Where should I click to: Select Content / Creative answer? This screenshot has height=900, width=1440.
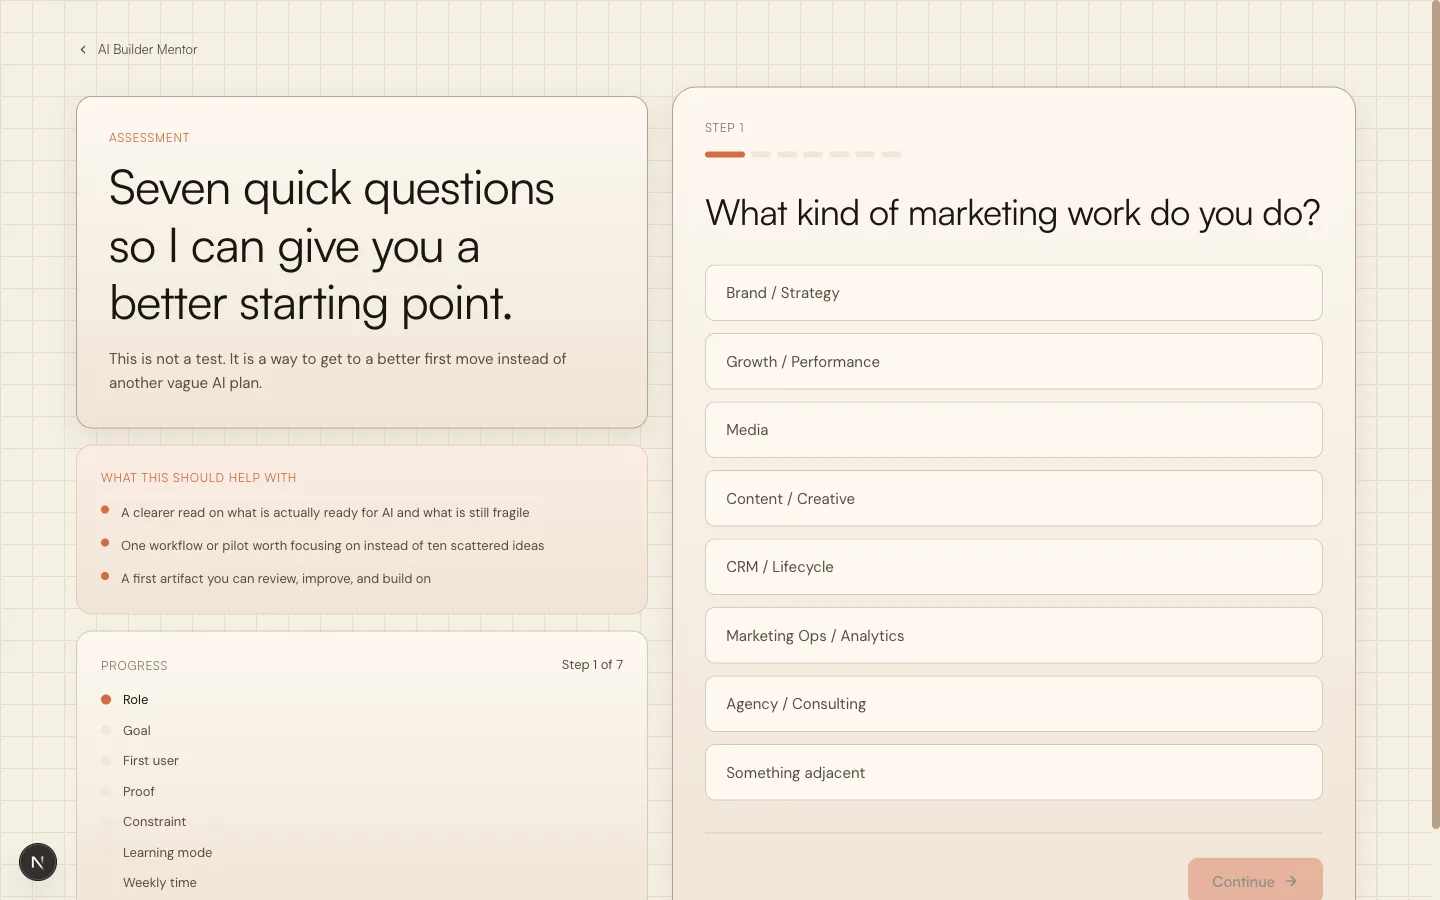pos(1013,498)
